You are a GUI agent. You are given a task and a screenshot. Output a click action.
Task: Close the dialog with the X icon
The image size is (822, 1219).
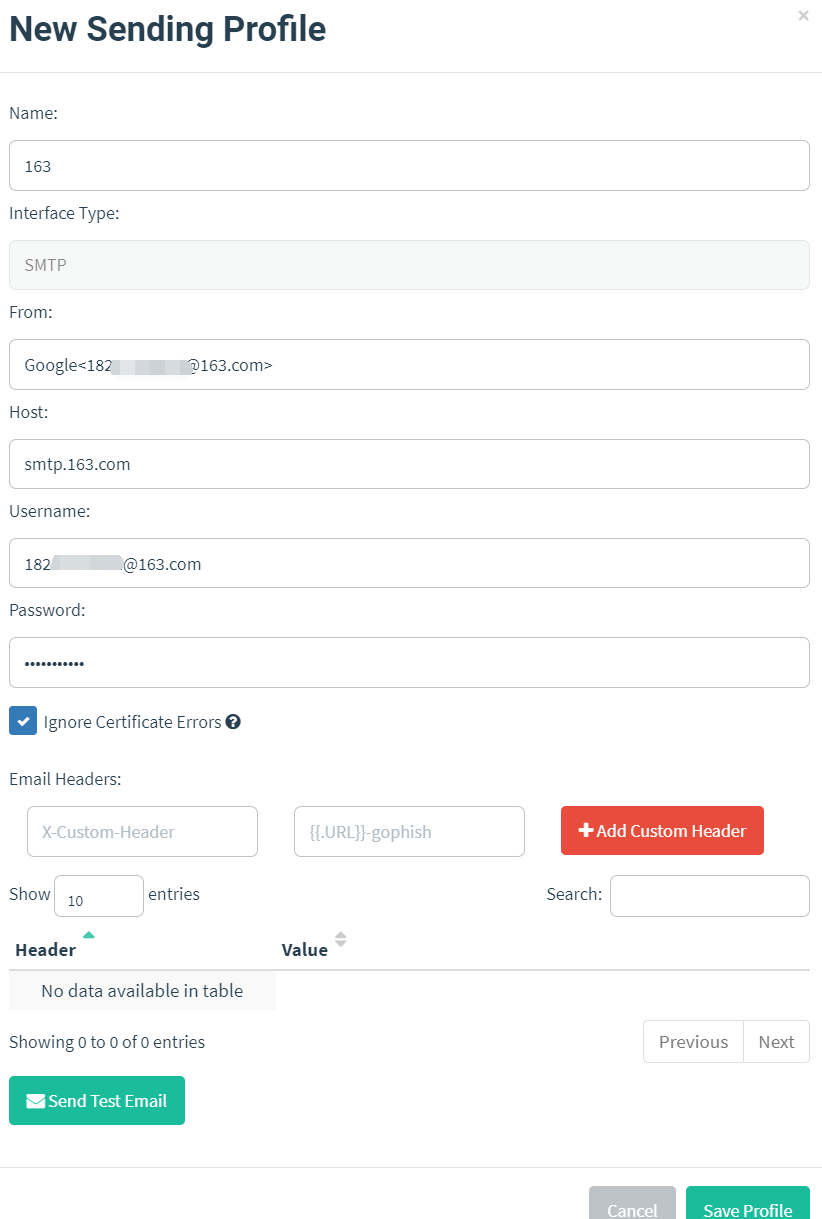point(803,16)
